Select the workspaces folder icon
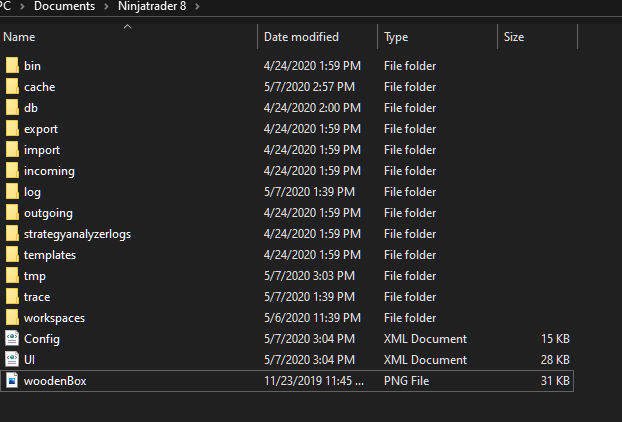The height and width of the screenshot is (422, 622). click(12, 318)
